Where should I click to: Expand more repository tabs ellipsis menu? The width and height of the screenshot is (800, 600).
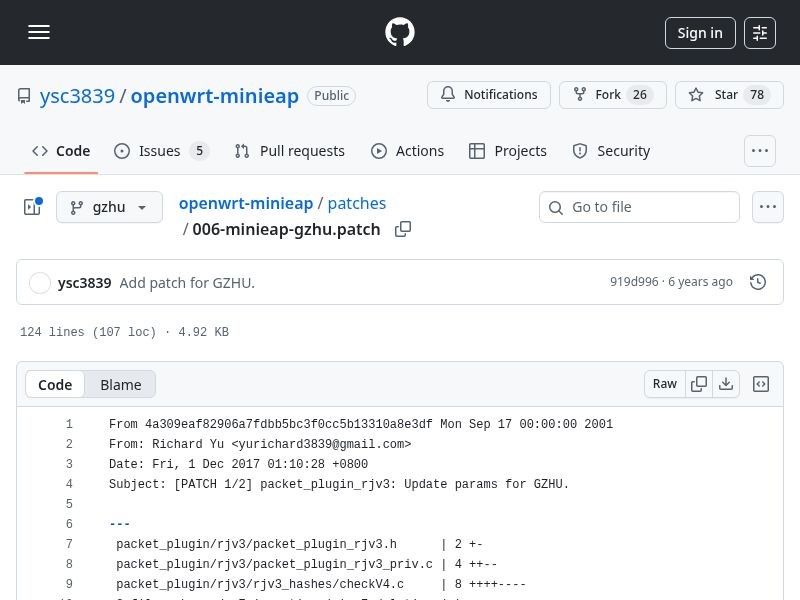(760, 151)
